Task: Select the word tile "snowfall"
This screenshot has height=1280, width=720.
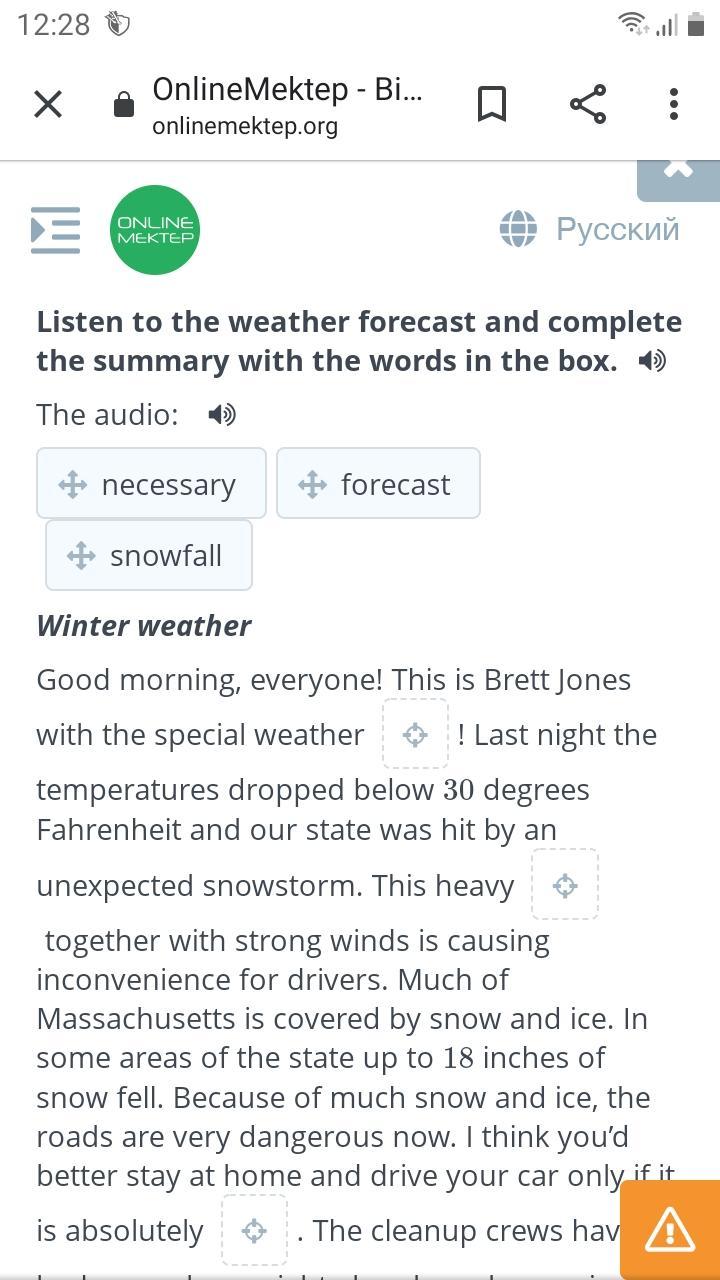Action: 149,555
